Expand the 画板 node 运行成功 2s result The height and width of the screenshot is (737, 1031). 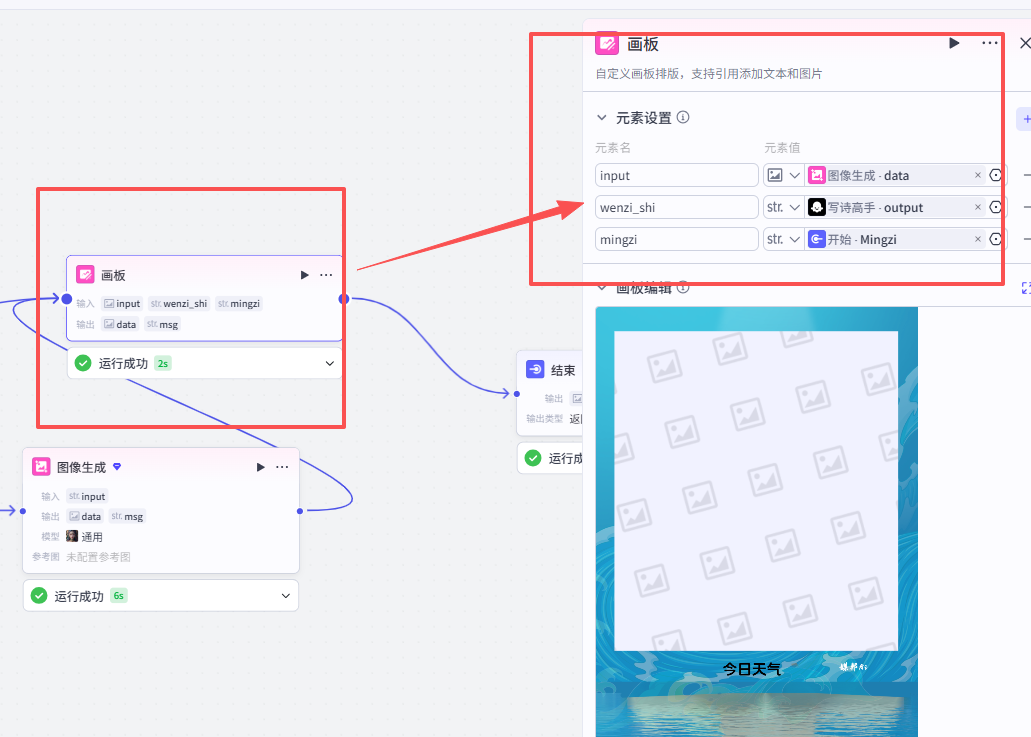(x=329, y=364)
